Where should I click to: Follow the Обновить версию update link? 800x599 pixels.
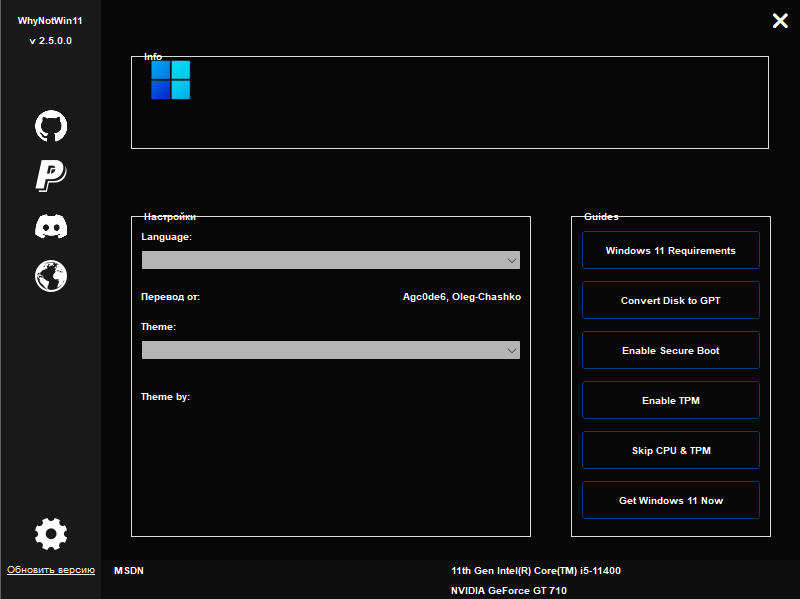pyautogui.click(x=51, y=570)
